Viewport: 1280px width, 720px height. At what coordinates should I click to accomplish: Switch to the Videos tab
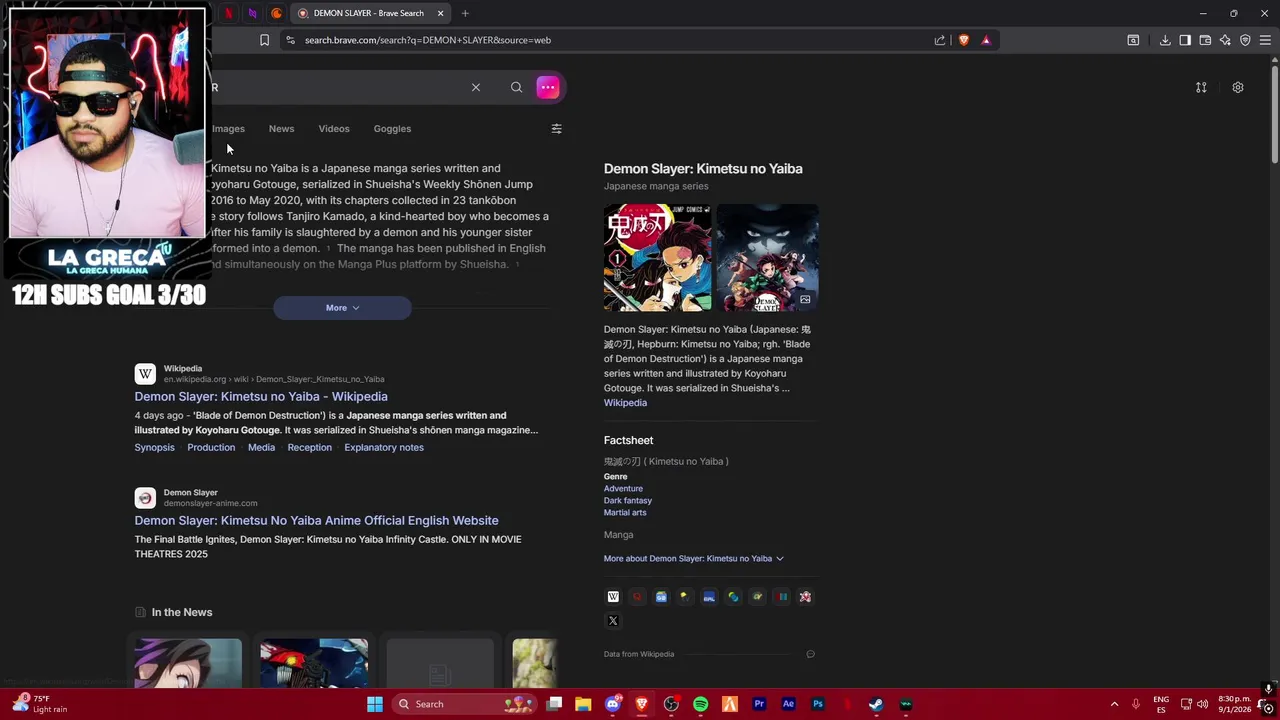[x=334, y=128]
